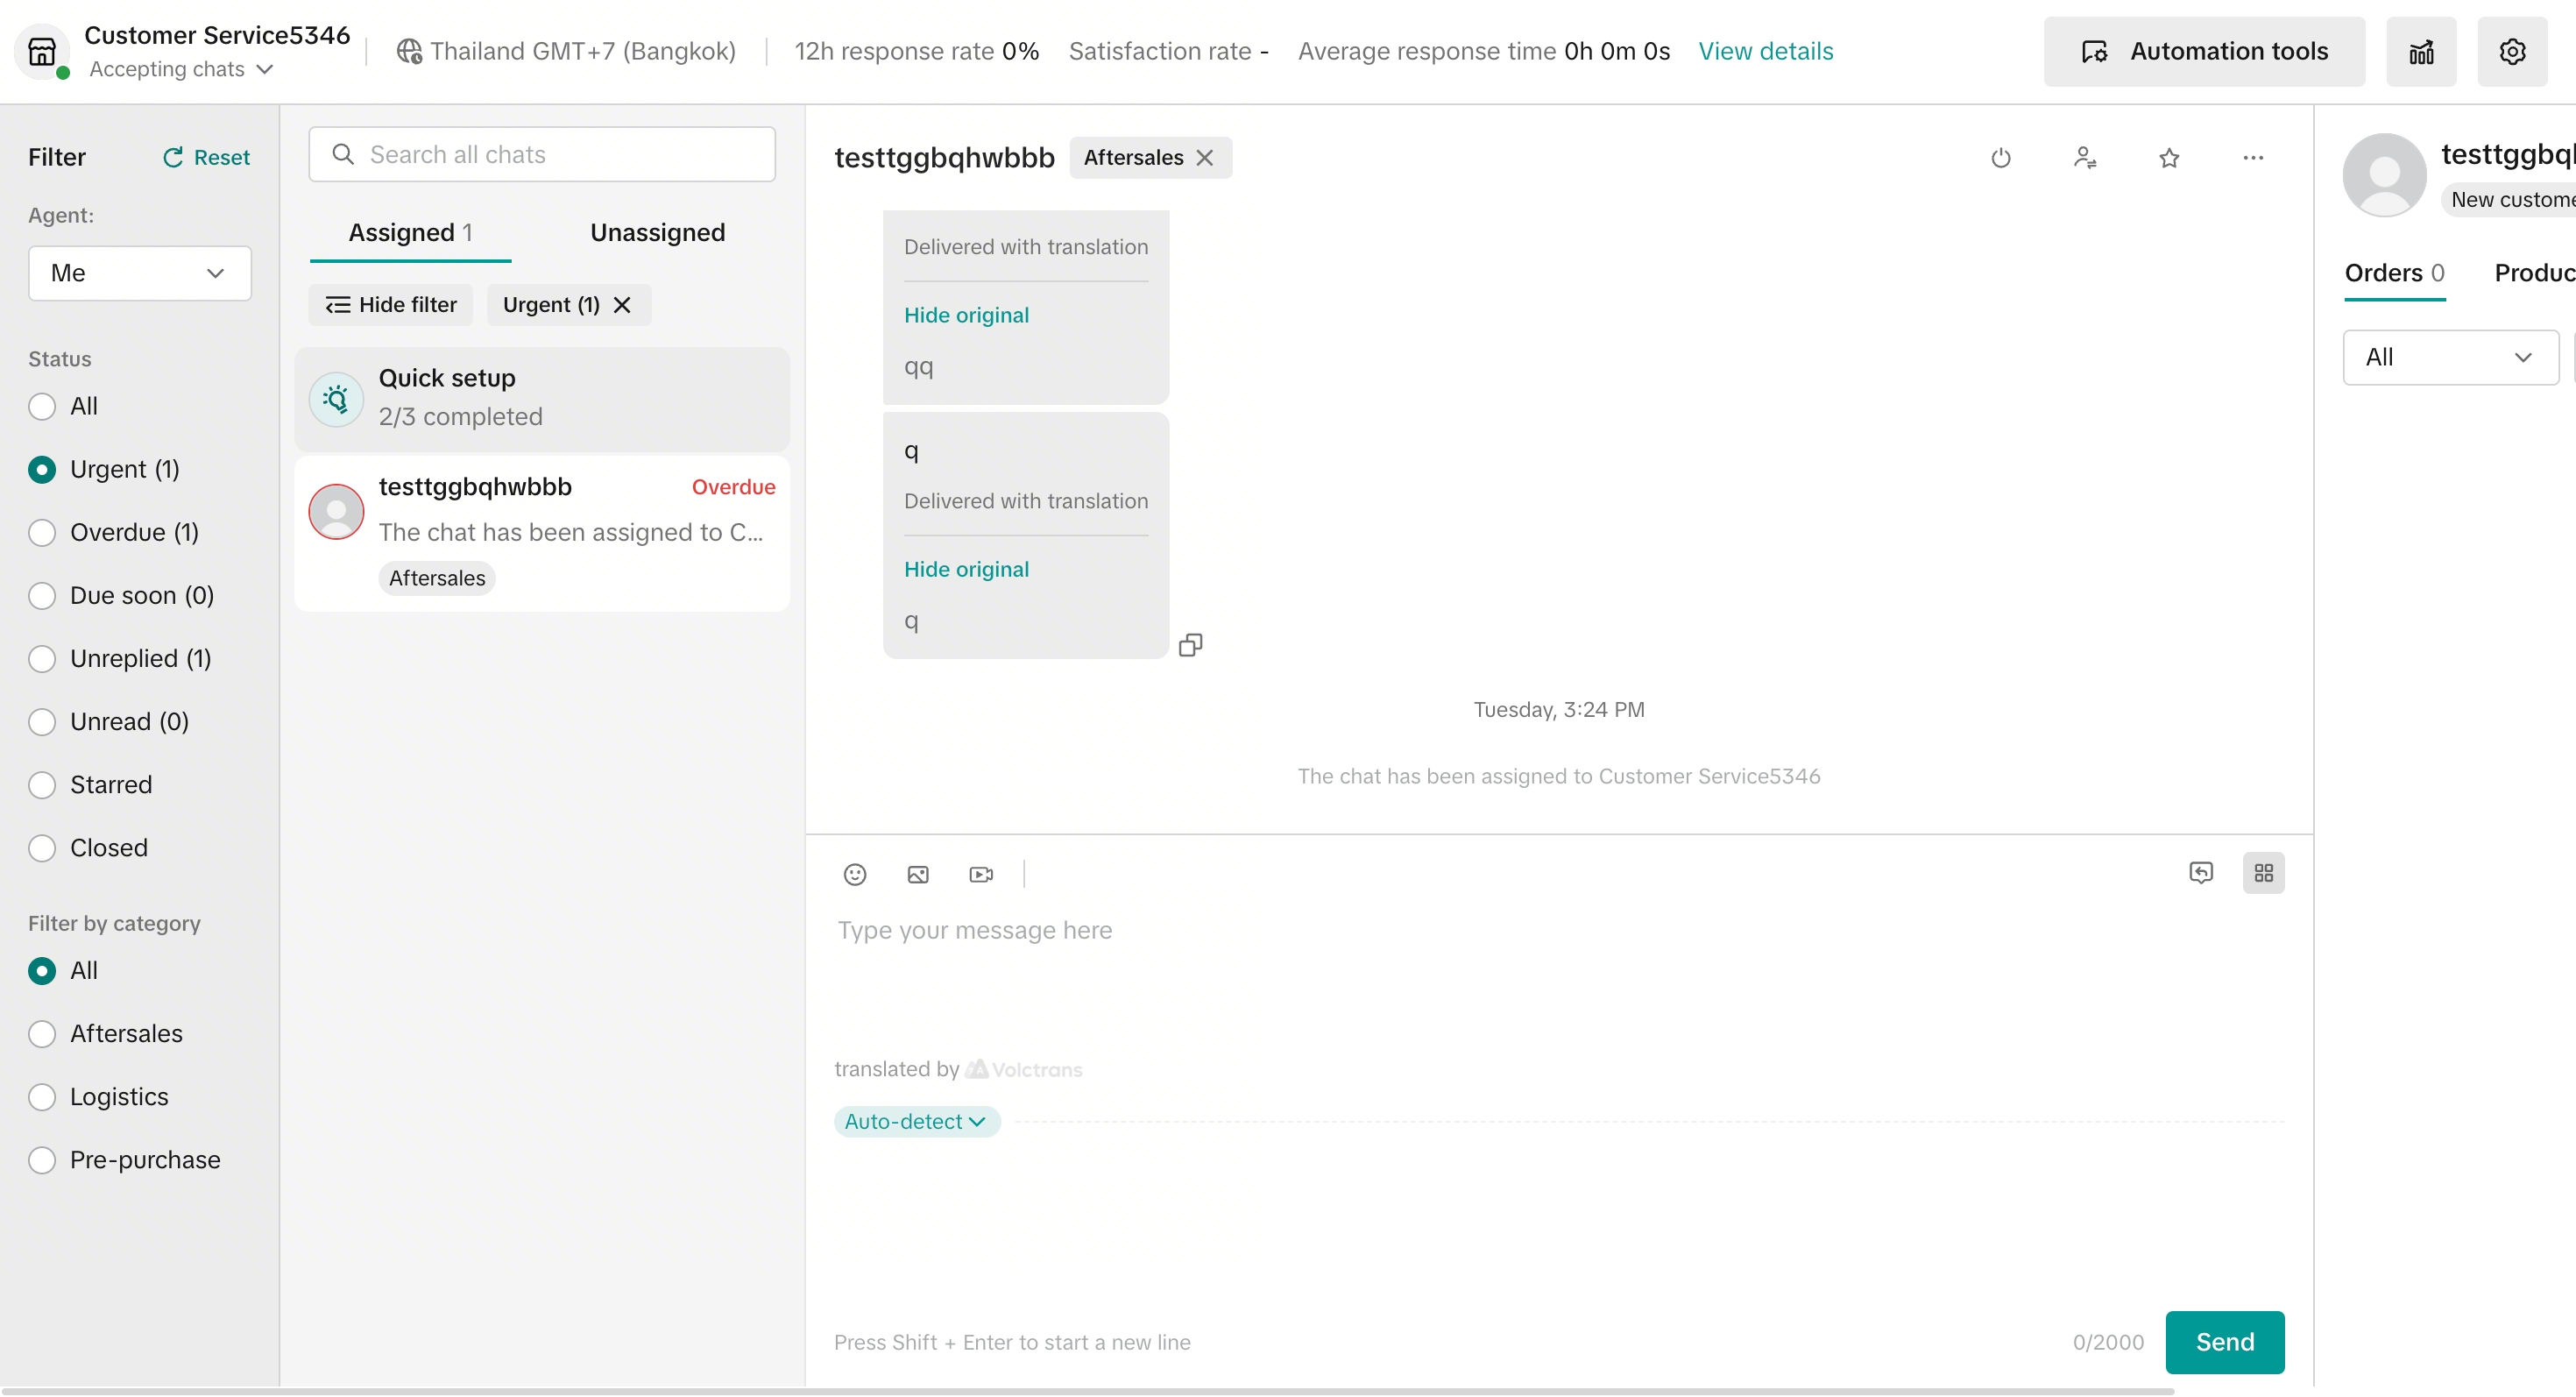Click the Search all chats field
The image size is (2576, 1397).
click(x=542, y=154)
